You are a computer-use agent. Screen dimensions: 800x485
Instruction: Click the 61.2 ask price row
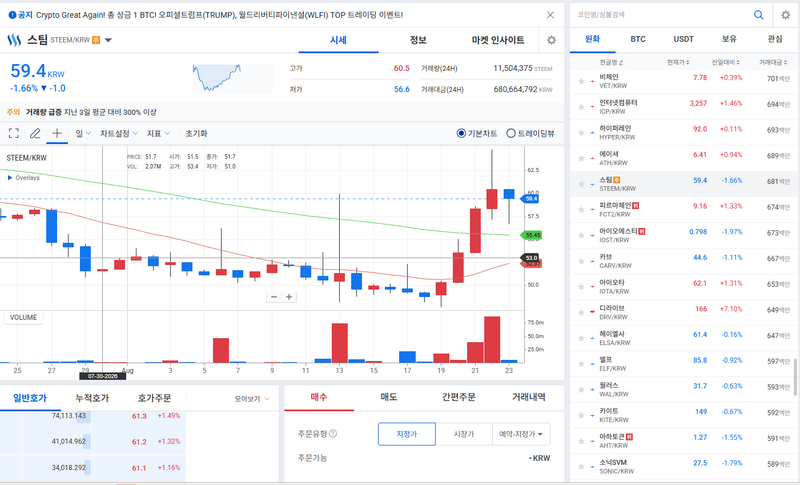pos(92,441)
